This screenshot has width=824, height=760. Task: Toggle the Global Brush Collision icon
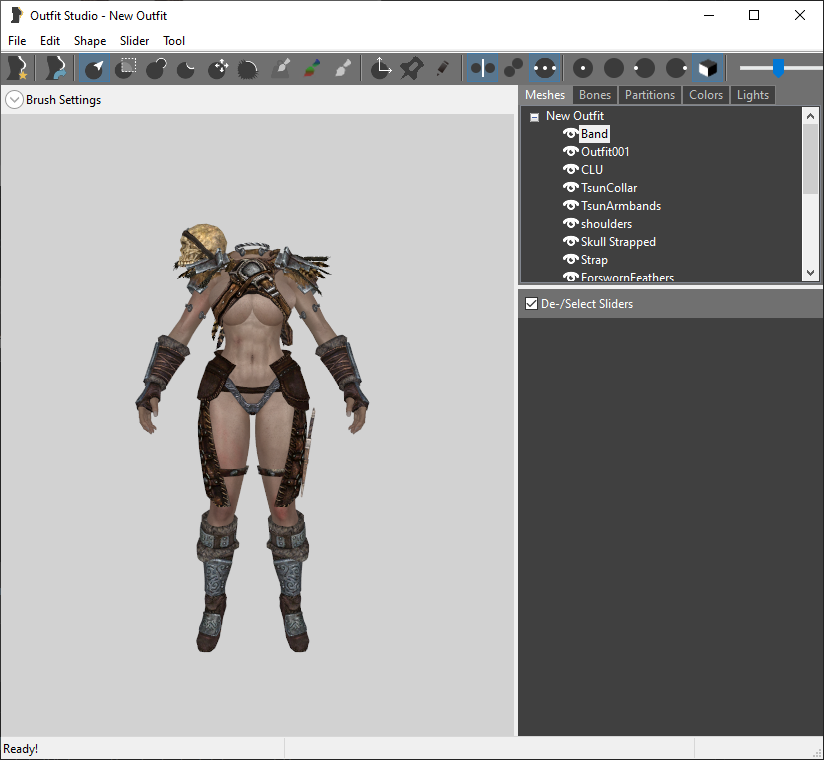(x=544, y=68)
